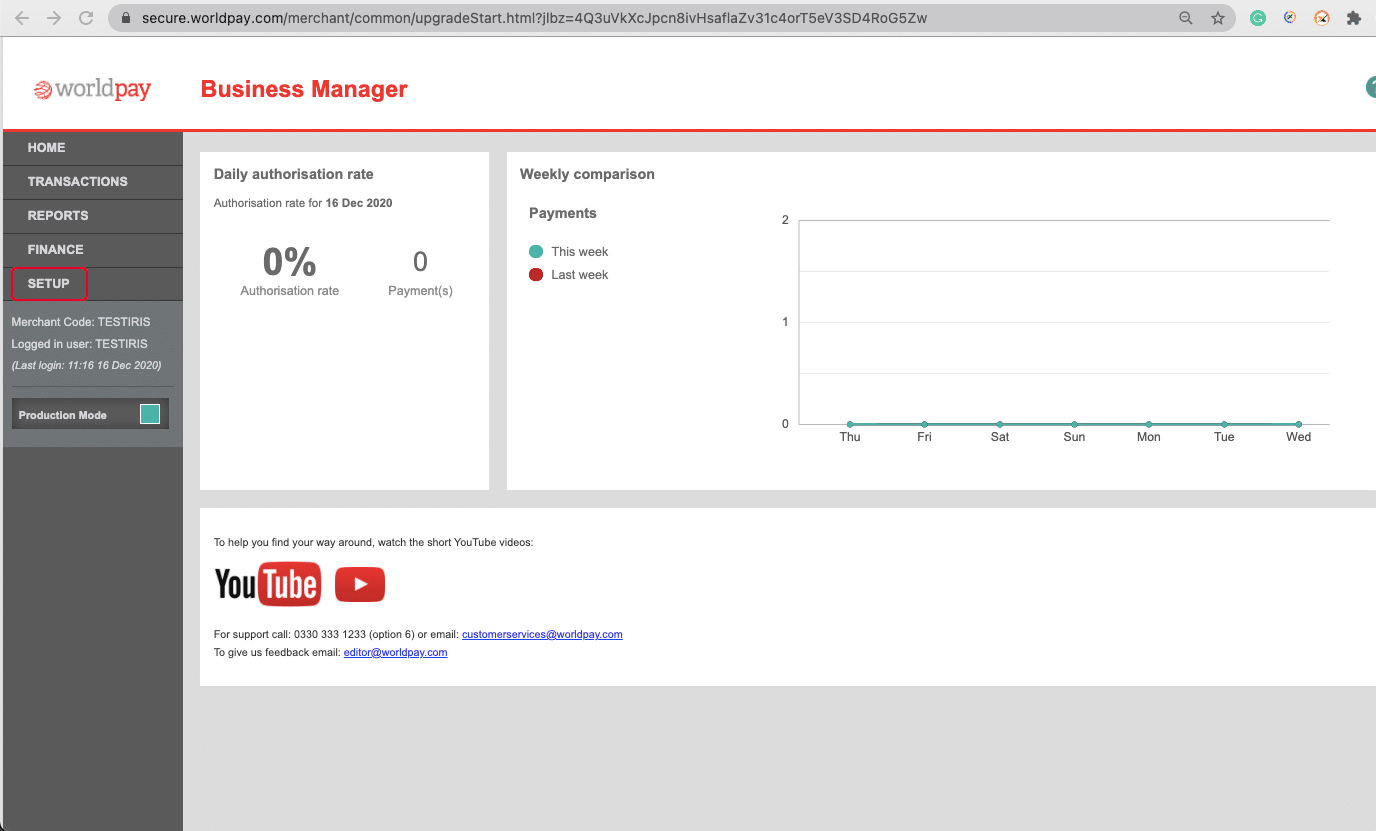This screenshot has height=831, width=1376.
Task: Click the Worldpay logo
Action: coord(92,90)
